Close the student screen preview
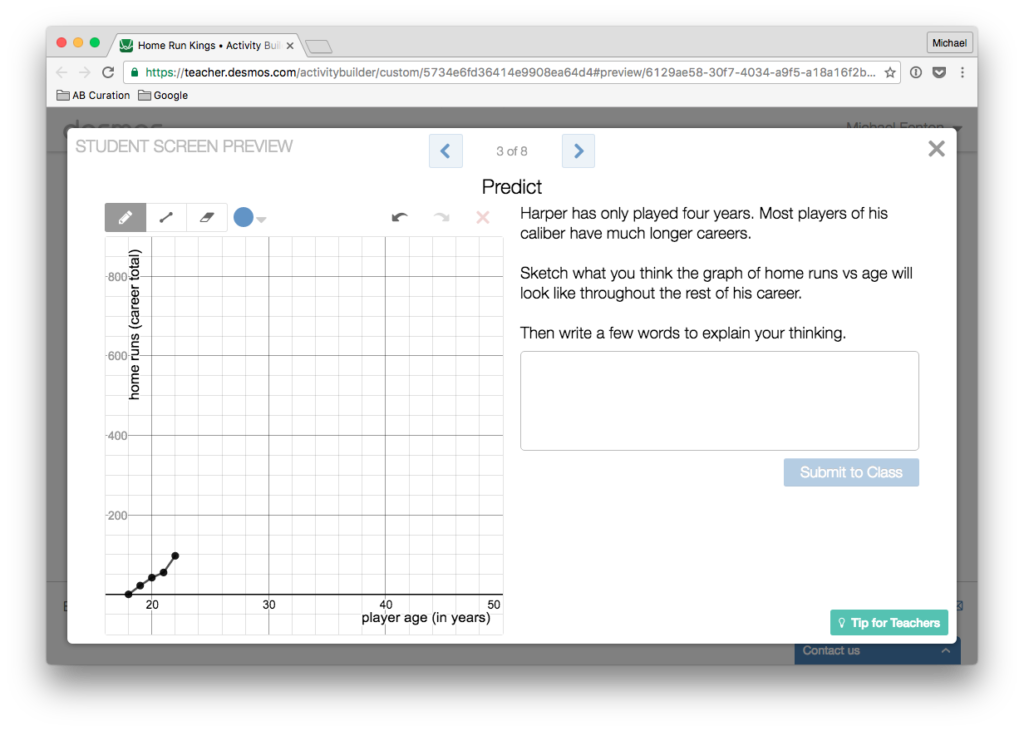The height and width of the screenshot is (731, 1024). tap(936, 149)
